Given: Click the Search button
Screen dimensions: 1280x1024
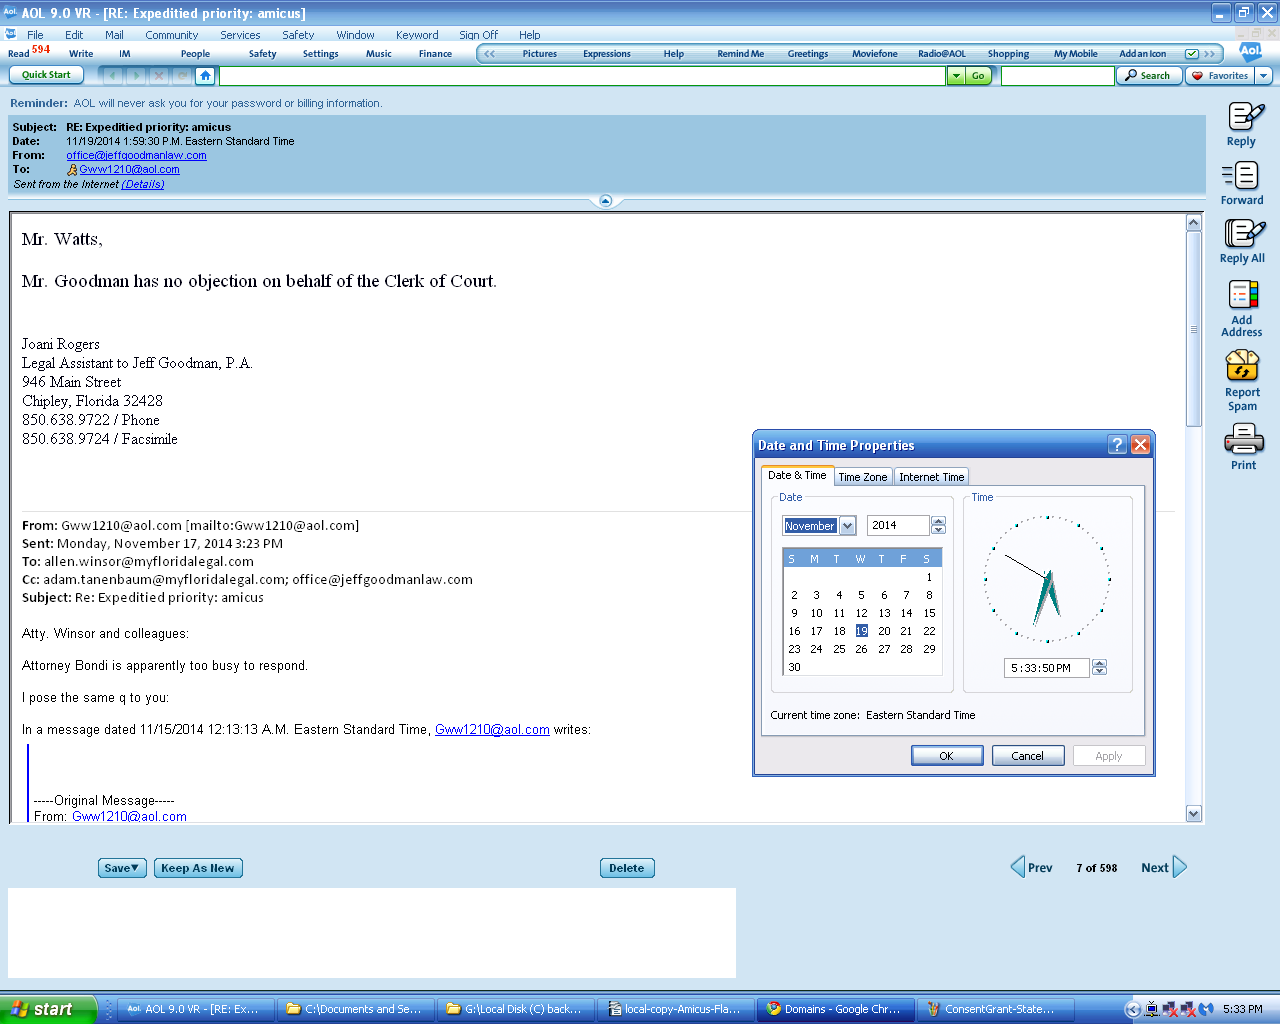Looking at the screenshot, I should [x=1149, y=76].
